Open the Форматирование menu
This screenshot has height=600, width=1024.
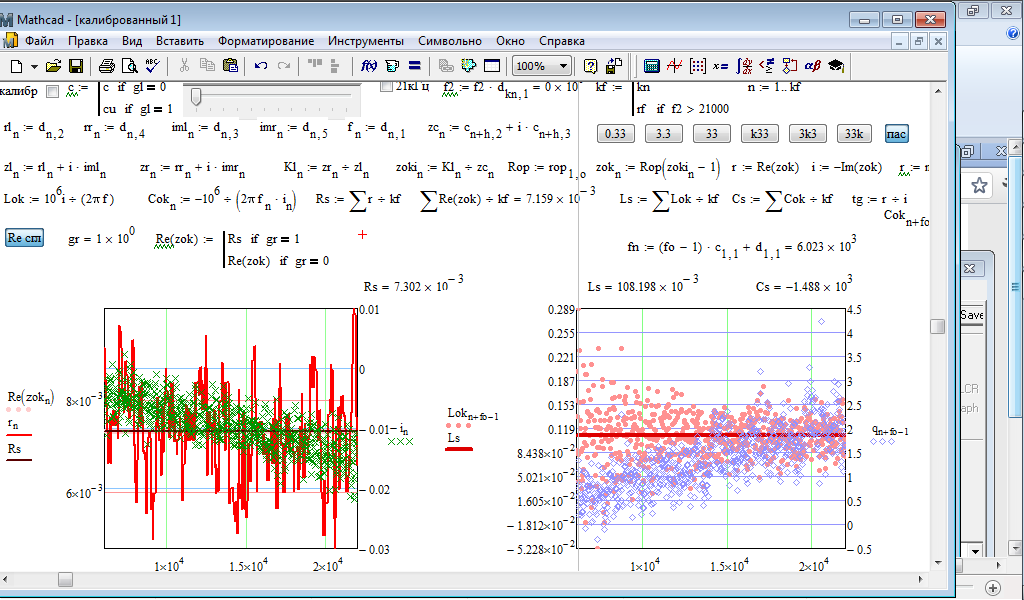(265, 41)
